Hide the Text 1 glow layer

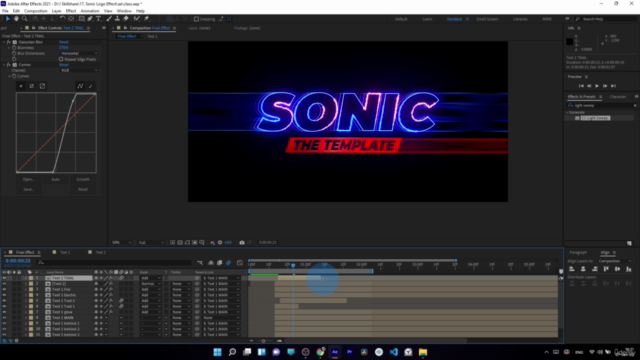pyautogui.click(x=4, y=312)
